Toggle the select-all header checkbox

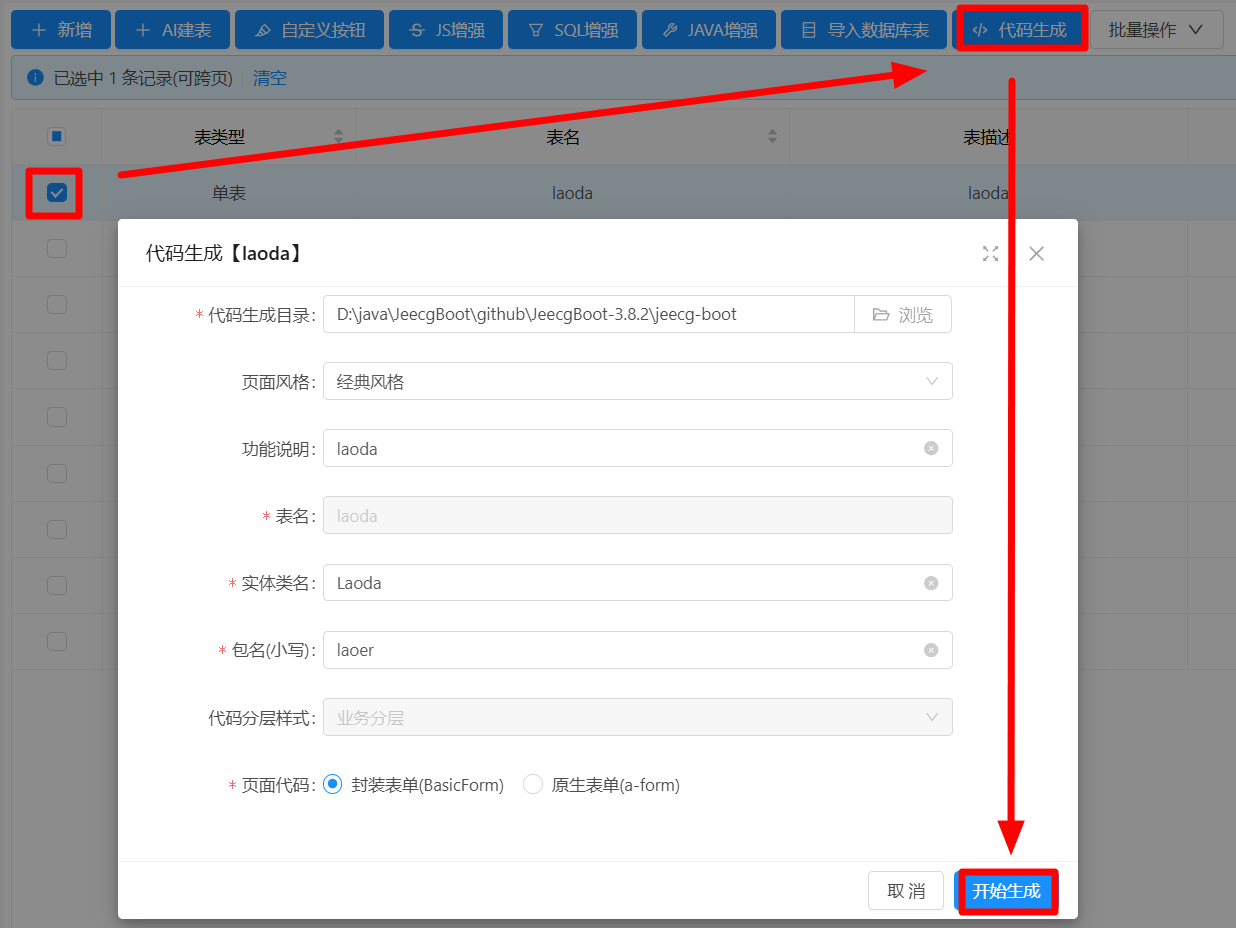point(57,136)
